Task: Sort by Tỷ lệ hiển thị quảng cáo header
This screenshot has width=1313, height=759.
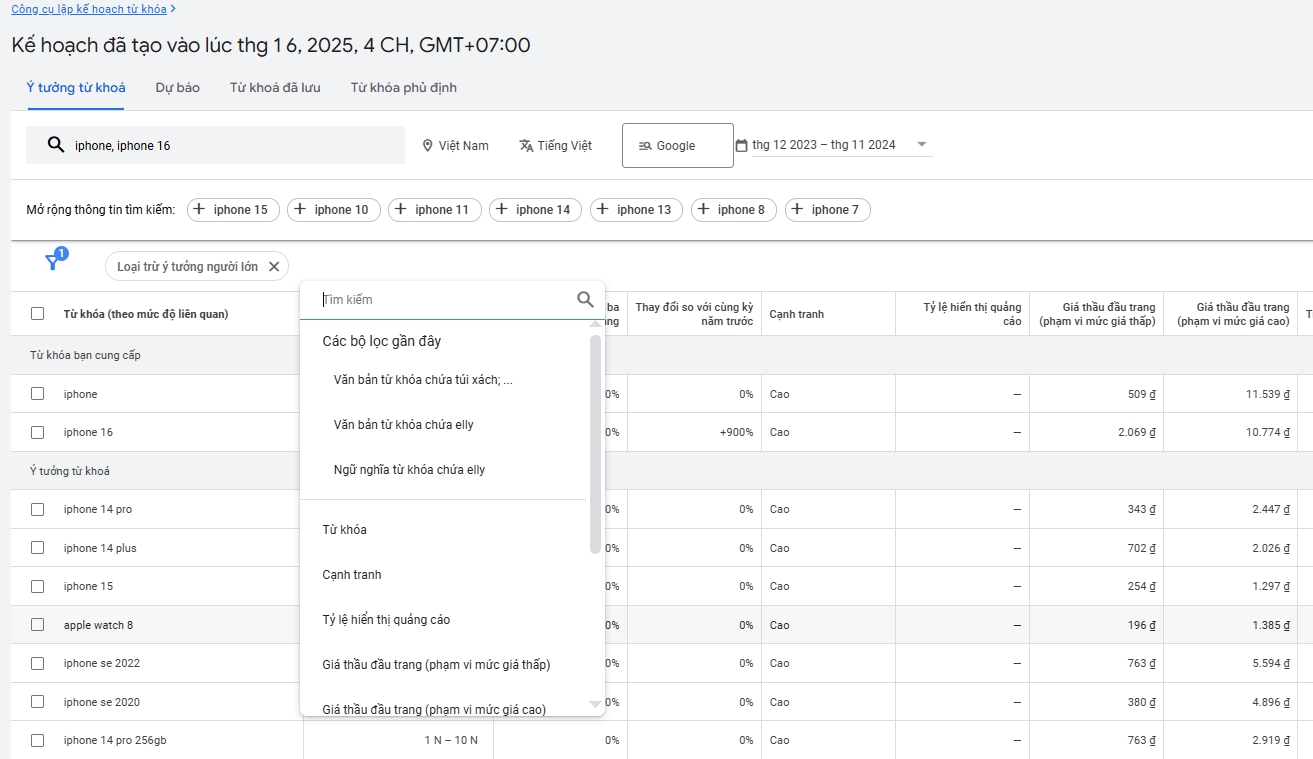Action: click(972, 314)
